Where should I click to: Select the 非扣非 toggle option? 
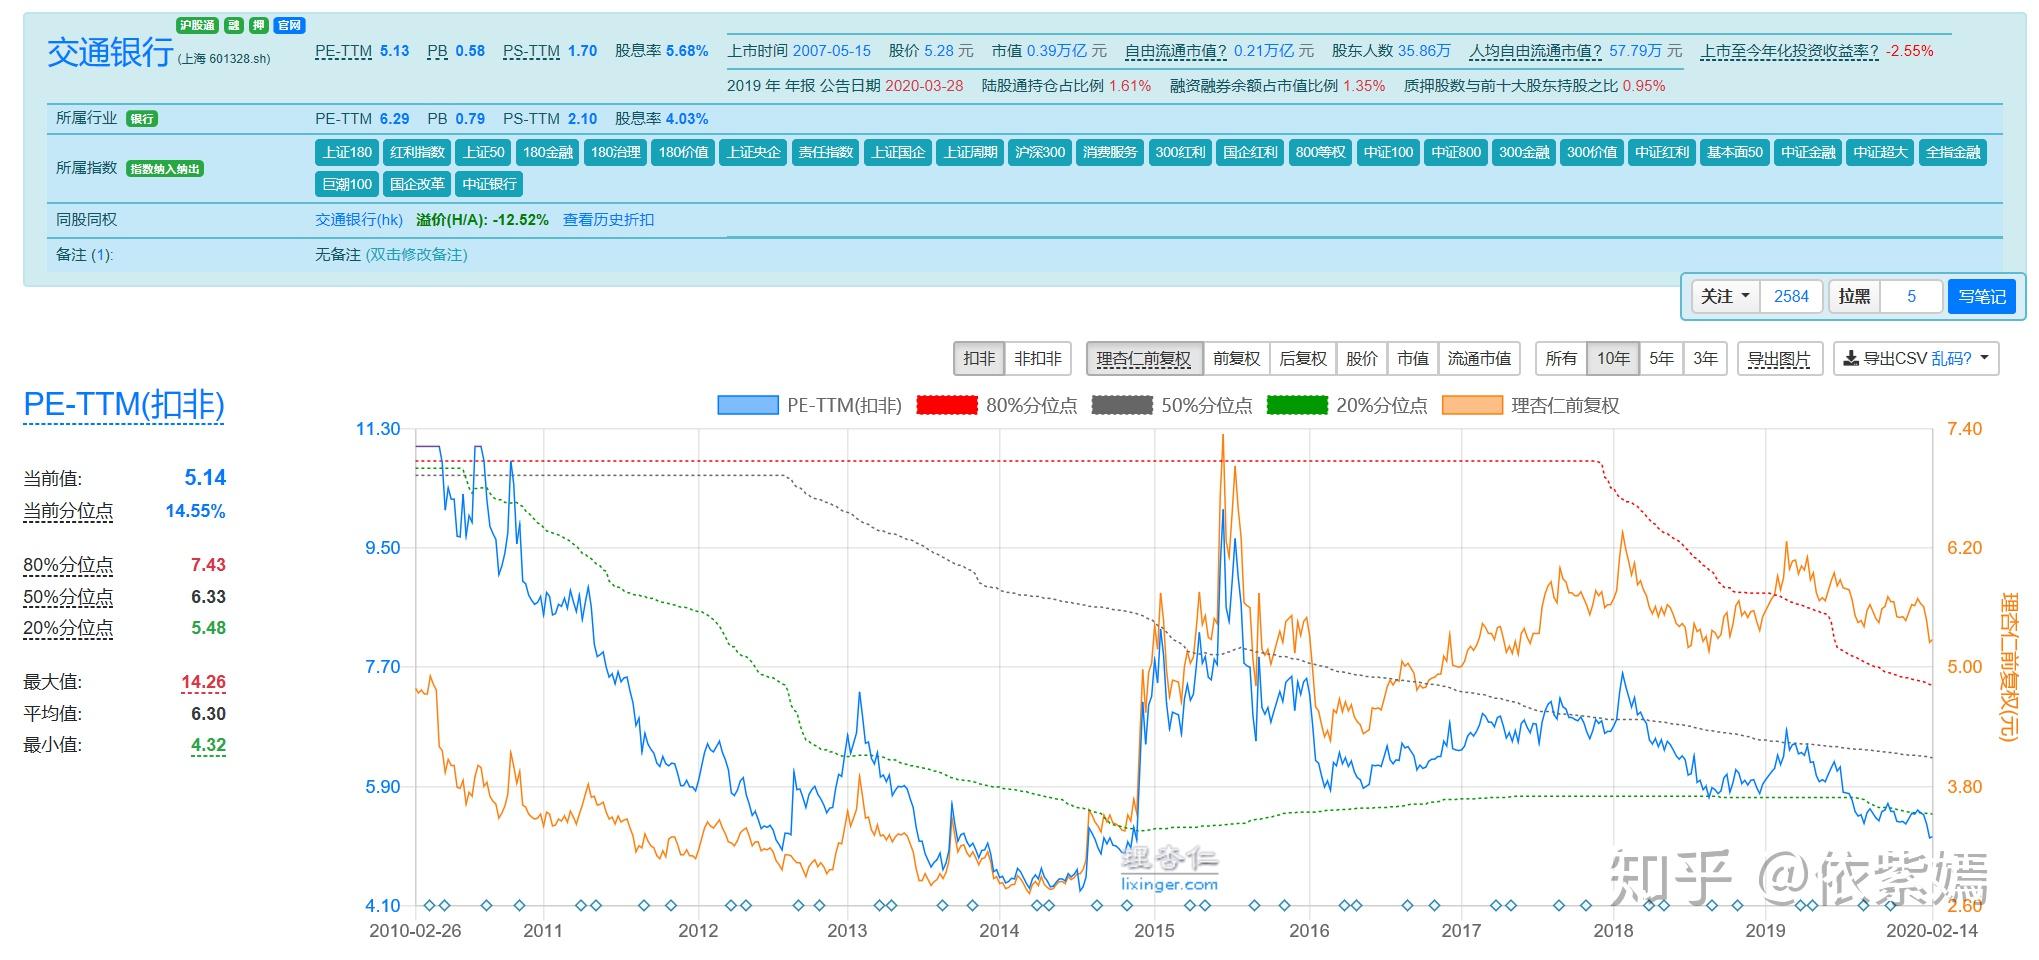pos(1038,358)
